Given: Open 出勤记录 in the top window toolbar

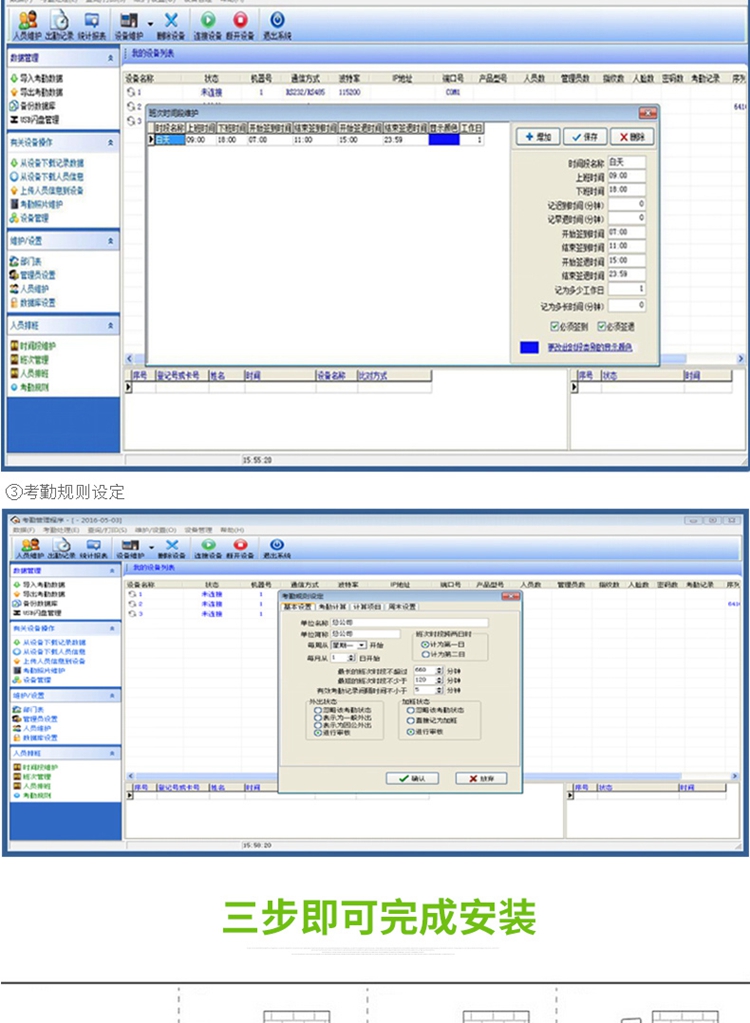Looking at the screenshot, I should click(x=59, y=21).
